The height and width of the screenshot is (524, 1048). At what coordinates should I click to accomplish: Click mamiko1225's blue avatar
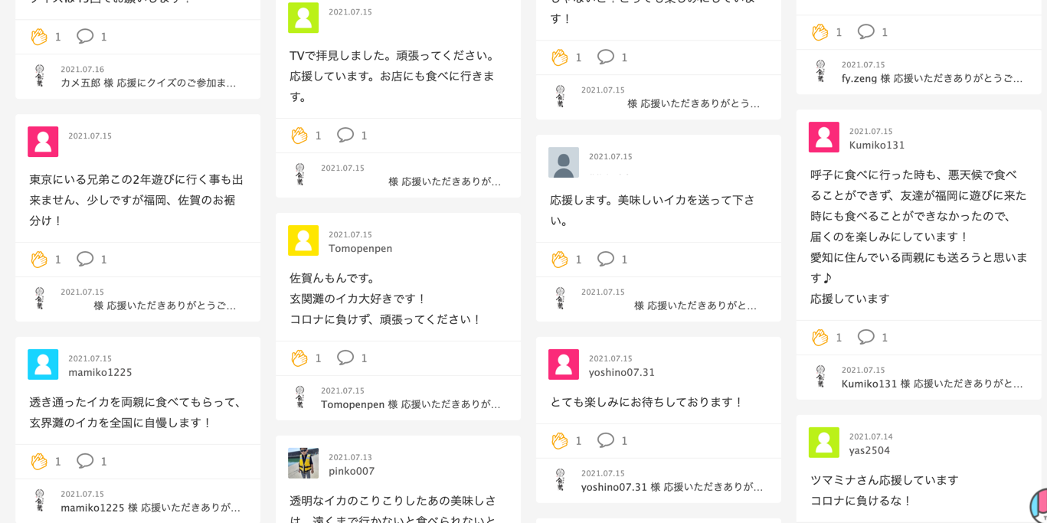point(43,364)
